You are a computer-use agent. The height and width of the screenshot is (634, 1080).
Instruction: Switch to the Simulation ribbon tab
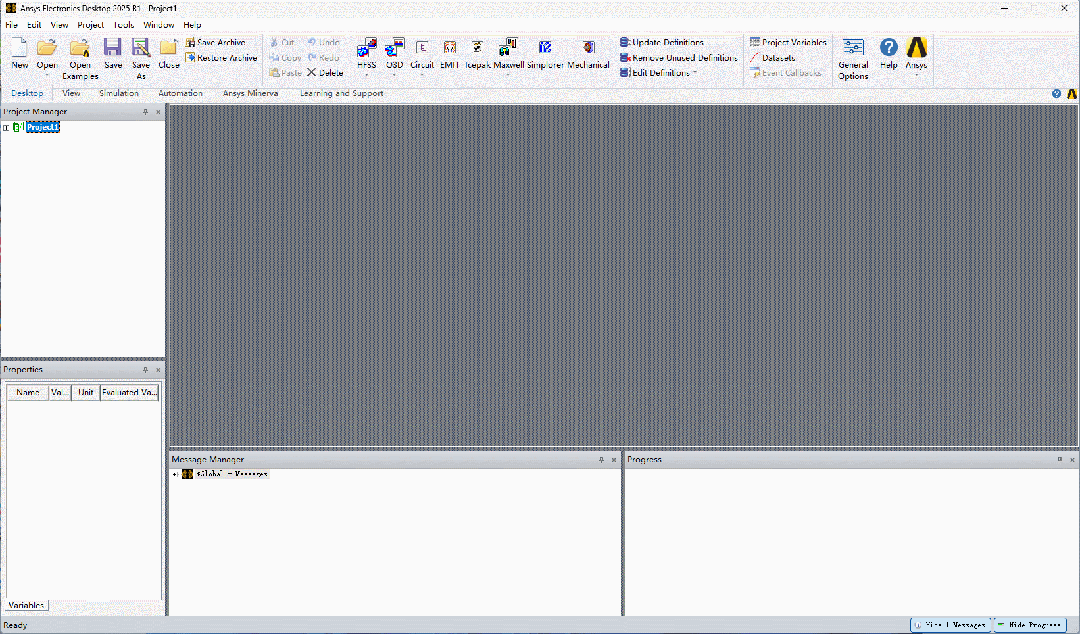tap(118, 93)
